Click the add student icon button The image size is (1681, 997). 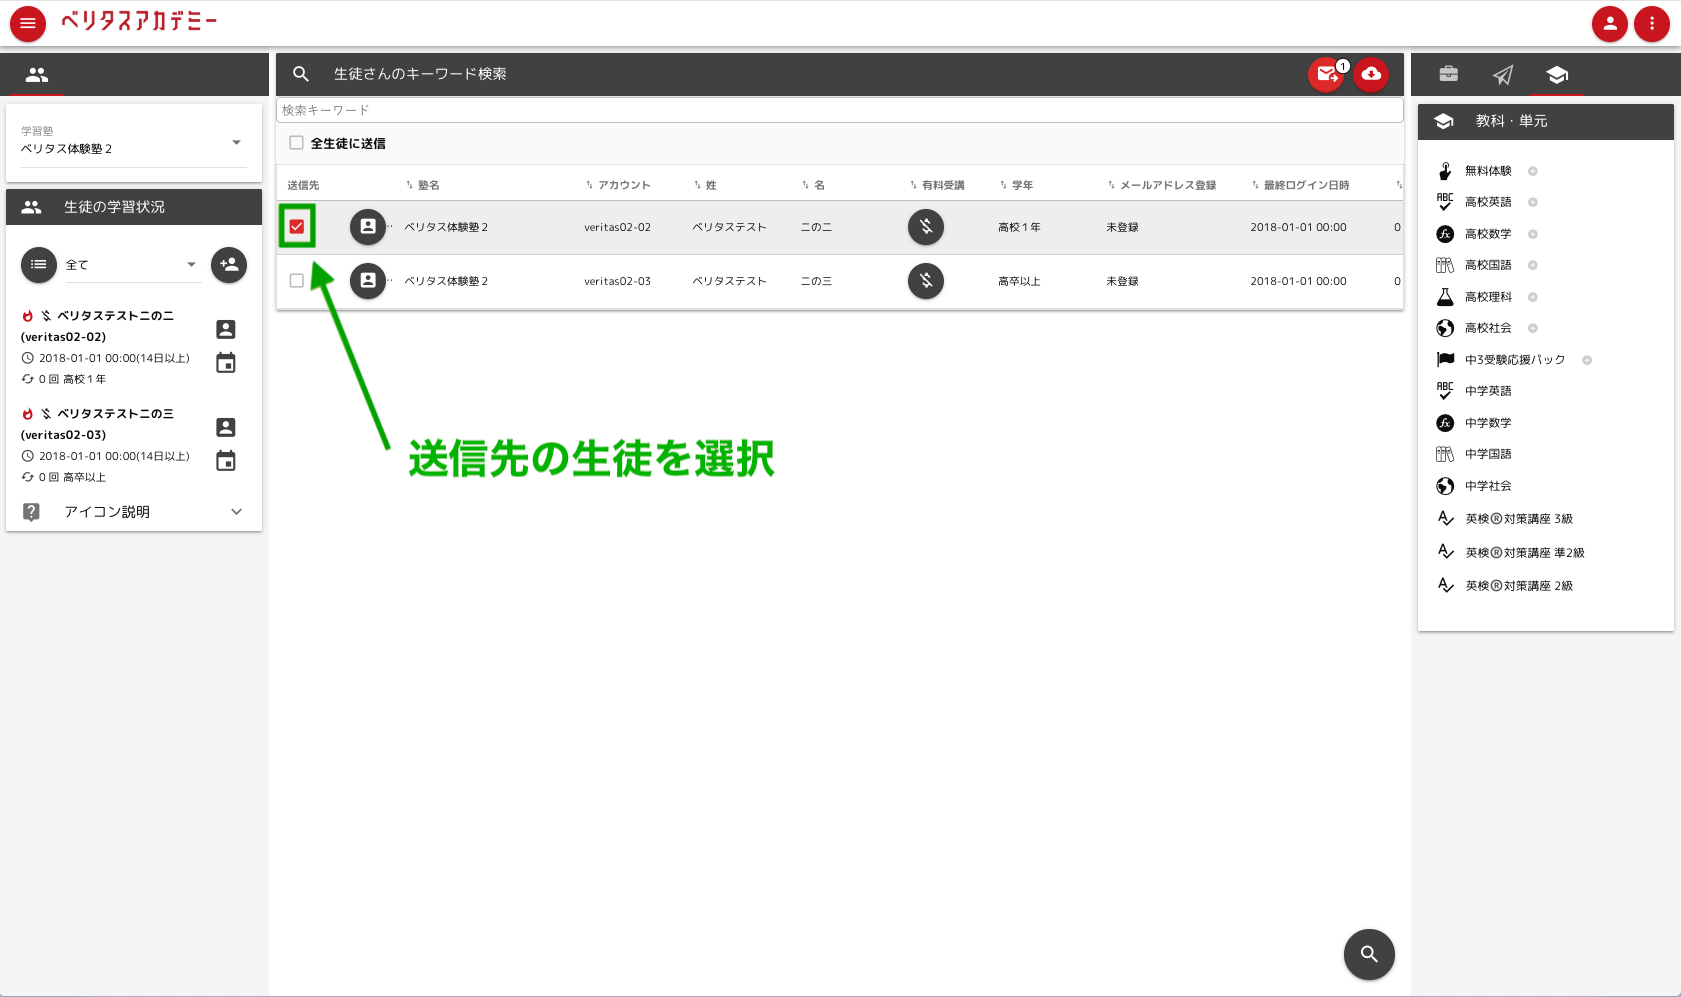(229, 265)
